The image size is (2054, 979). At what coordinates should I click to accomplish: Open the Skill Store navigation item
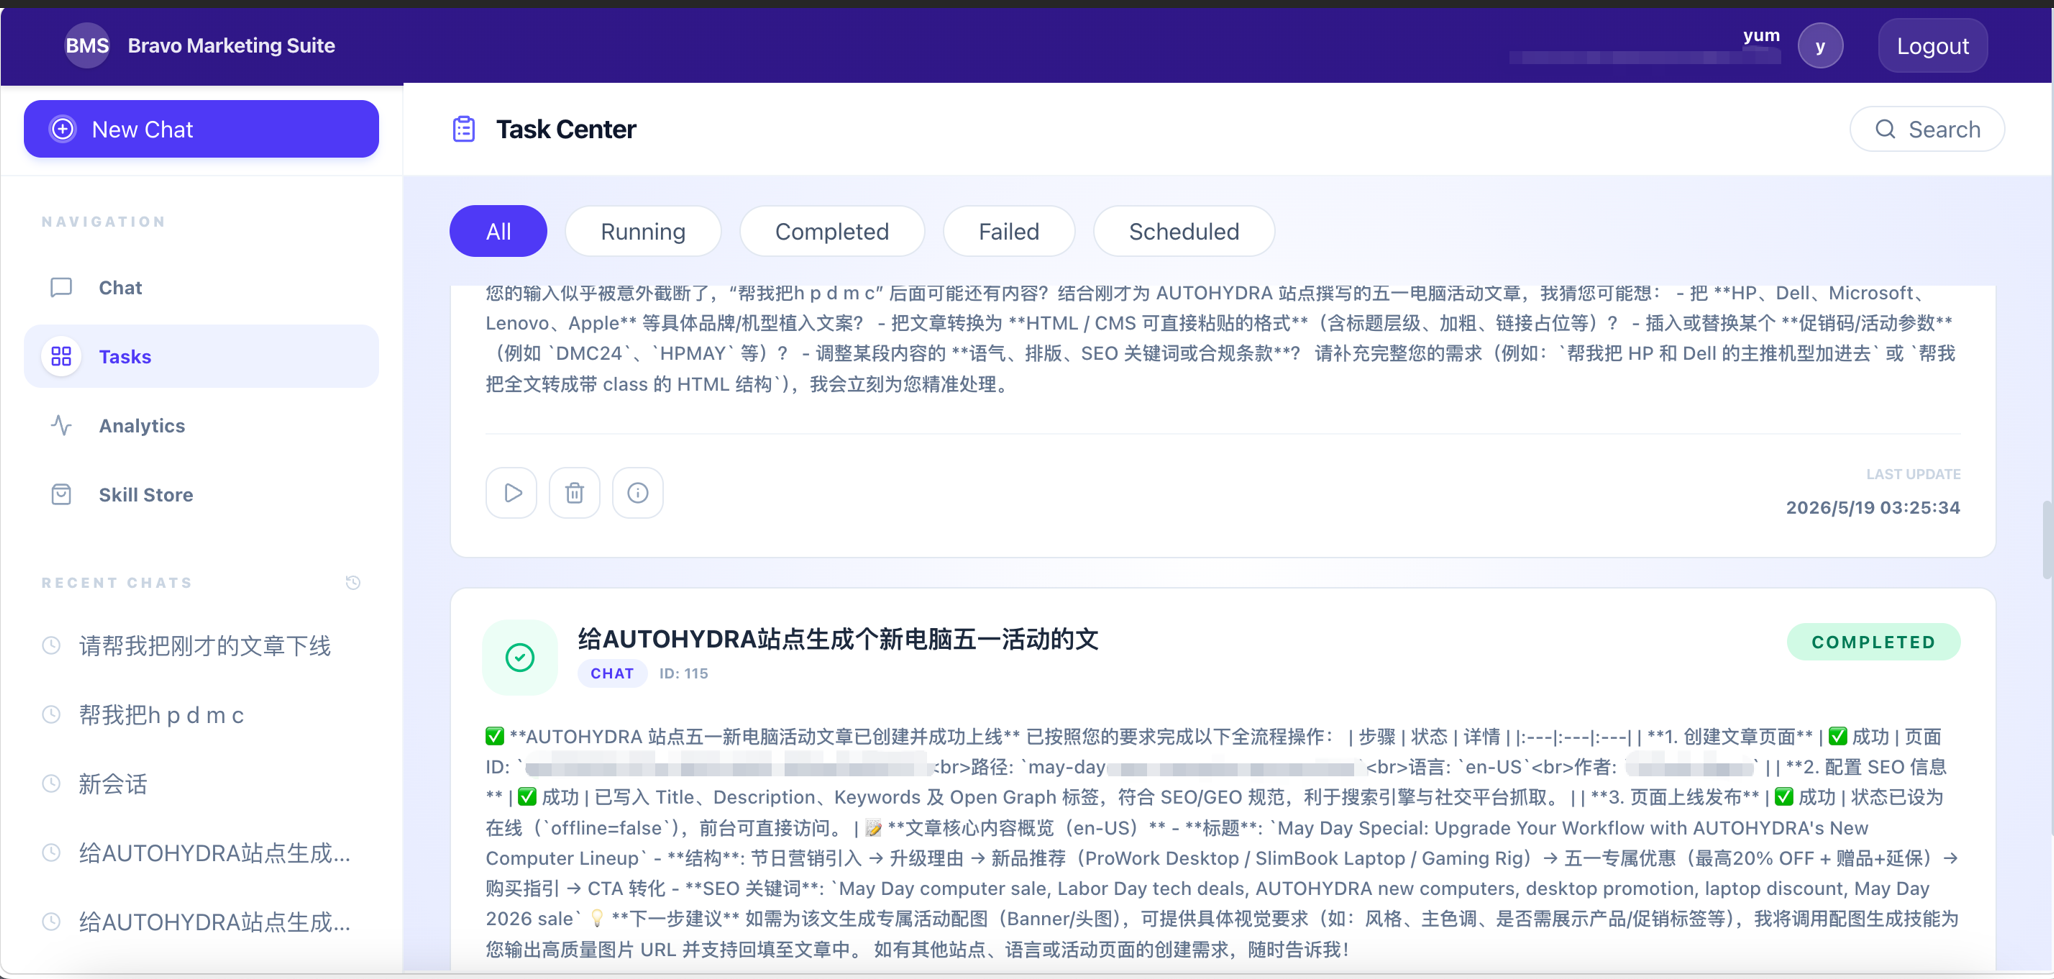click(201, 494)
